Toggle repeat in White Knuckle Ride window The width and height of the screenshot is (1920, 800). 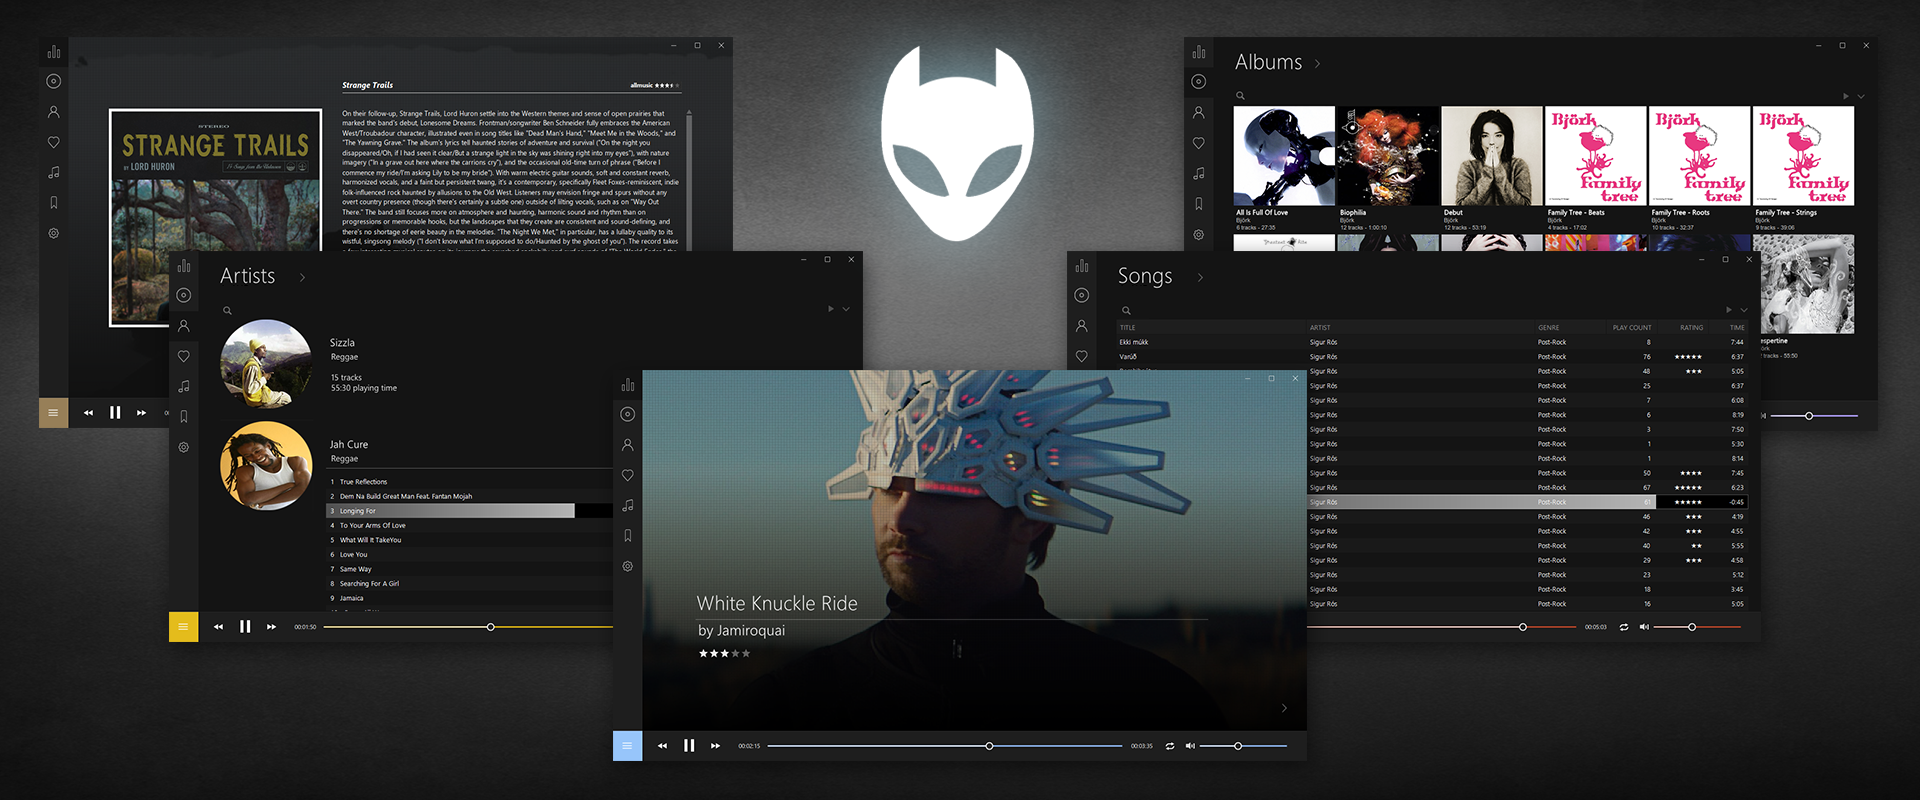coord(1170,746)
